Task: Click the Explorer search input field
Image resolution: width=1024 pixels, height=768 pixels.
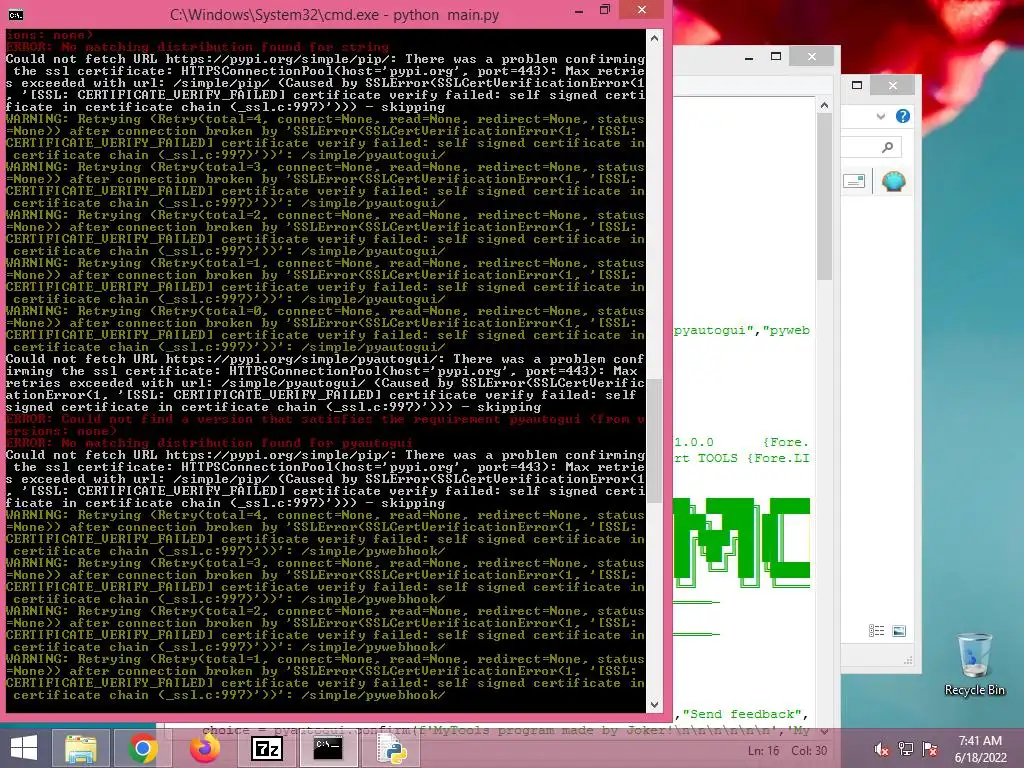Action: [x=871, y=147]
